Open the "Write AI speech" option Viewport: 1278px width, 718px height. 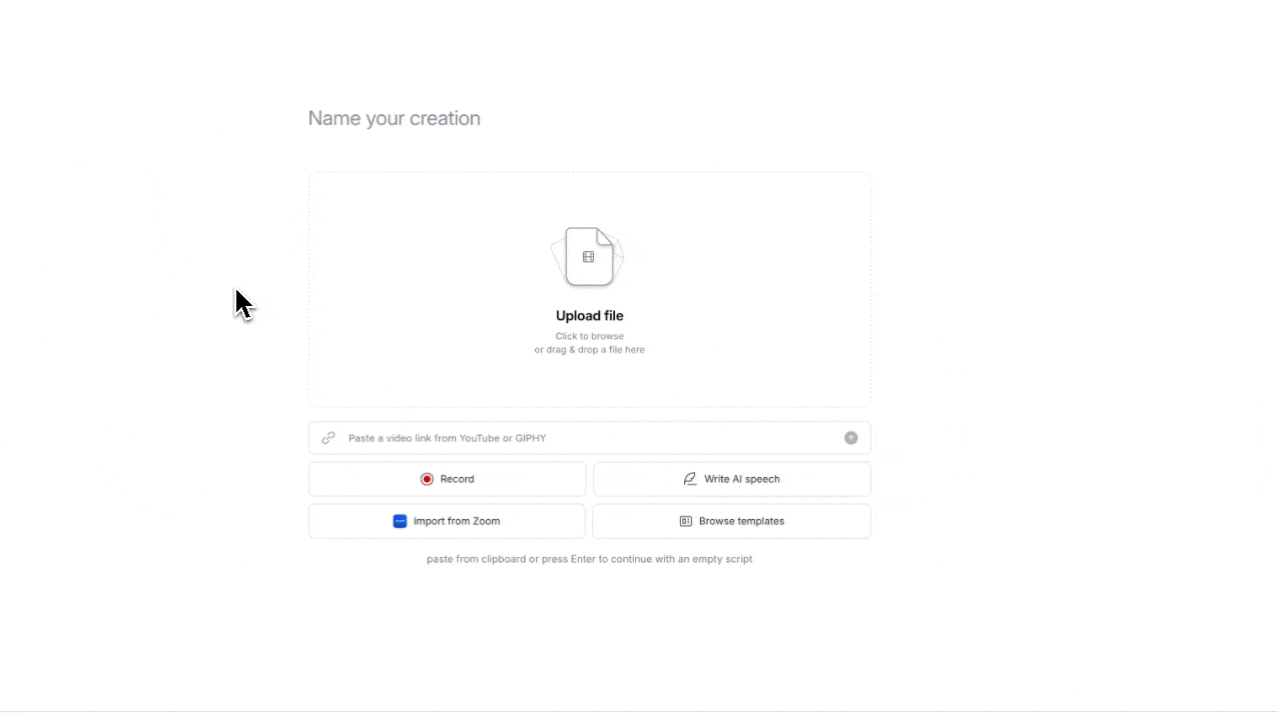(732, 479)
